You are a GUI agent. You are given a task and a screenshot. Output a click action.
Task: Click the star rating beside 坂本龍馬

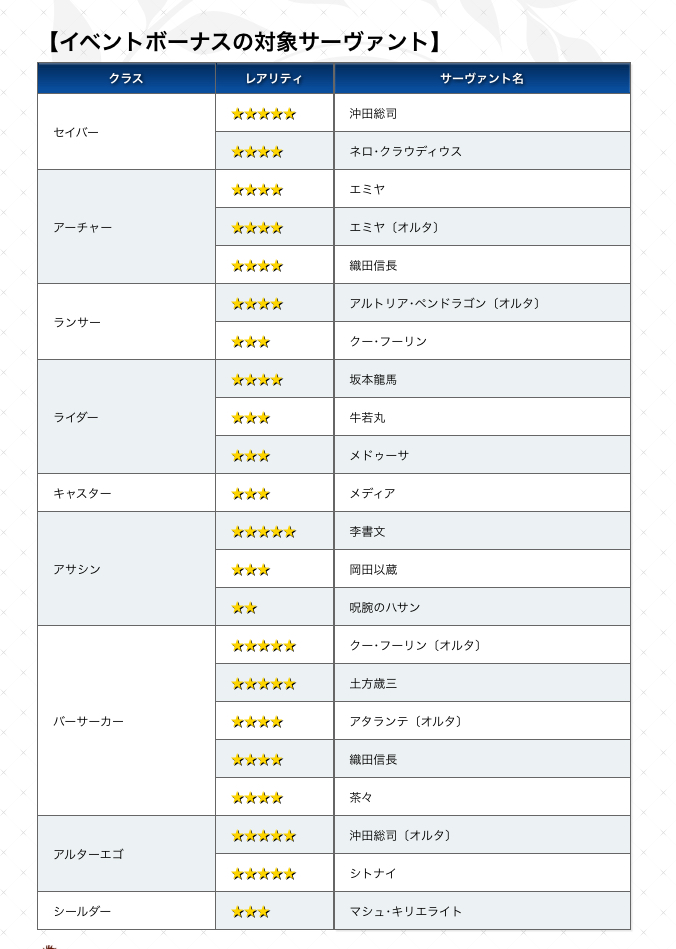257,380
